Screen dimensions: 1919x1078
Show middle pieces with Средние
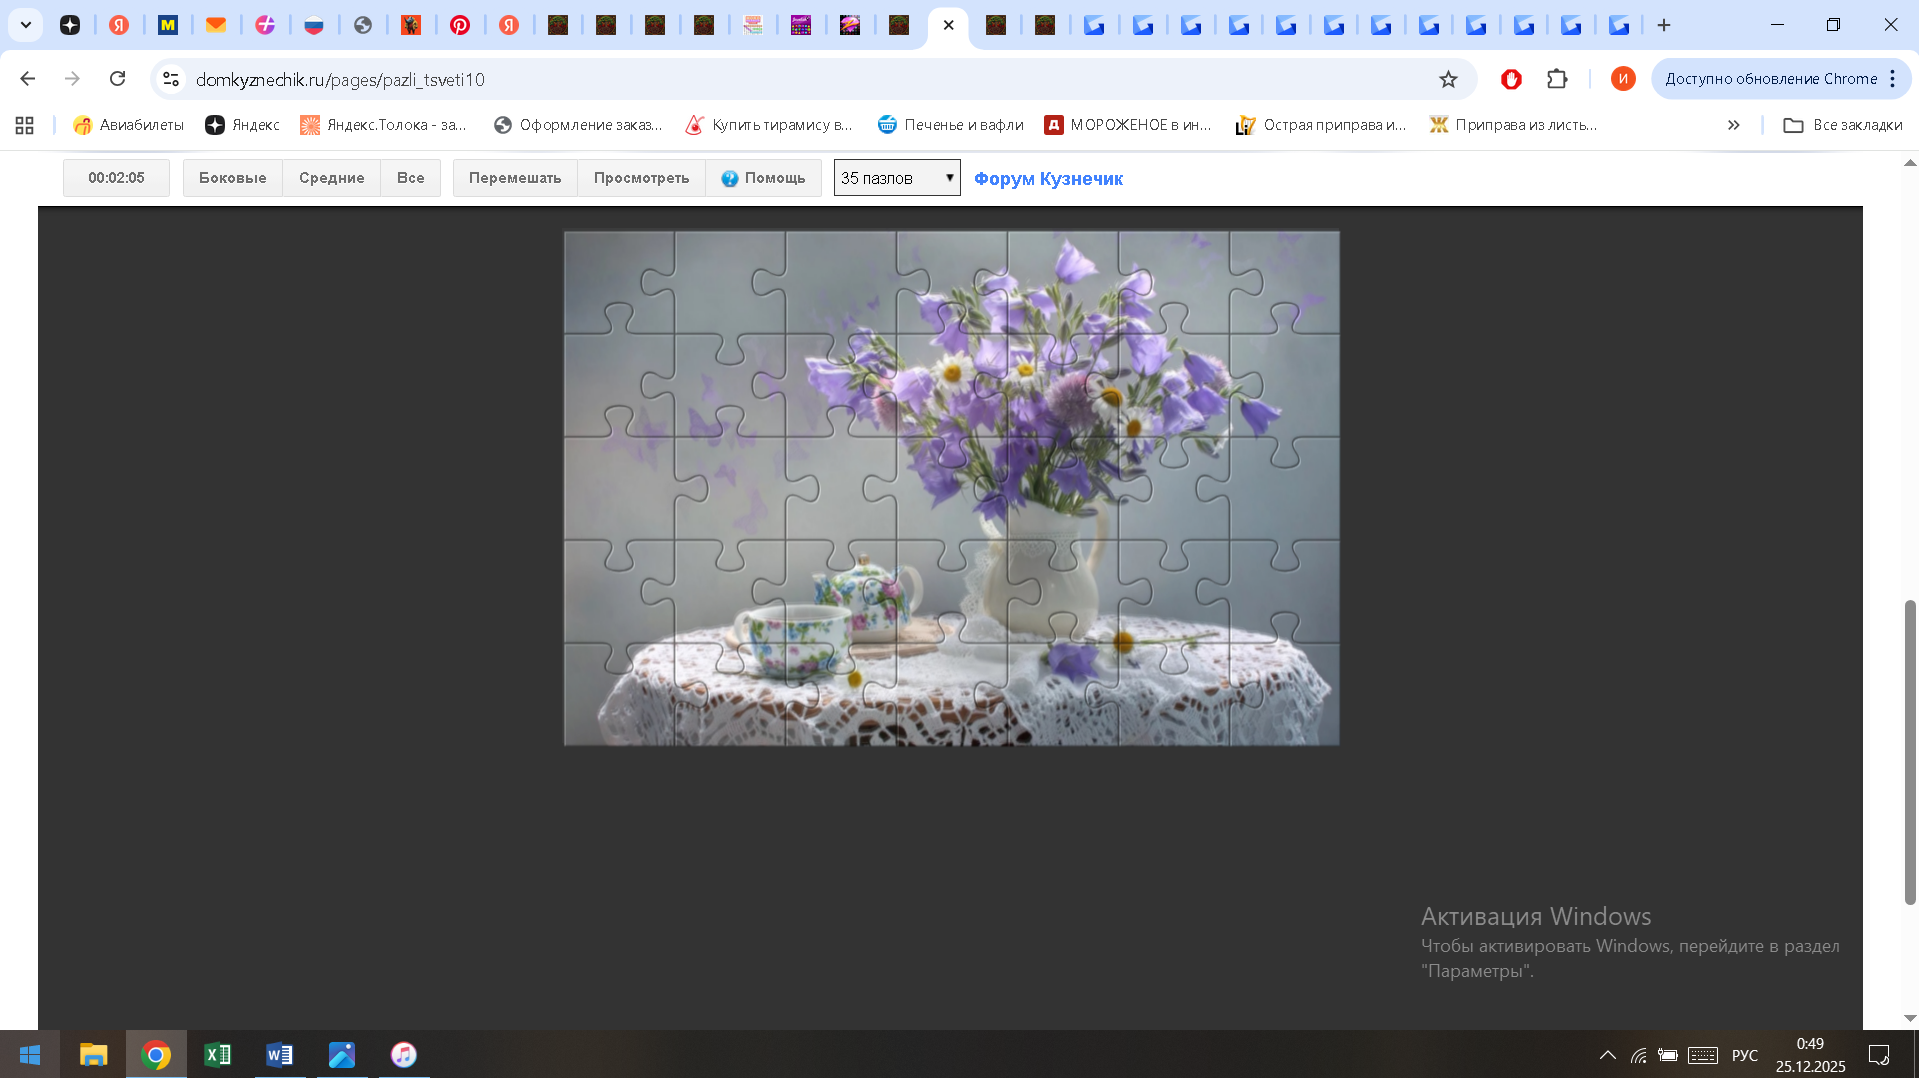tap(331, 178)
